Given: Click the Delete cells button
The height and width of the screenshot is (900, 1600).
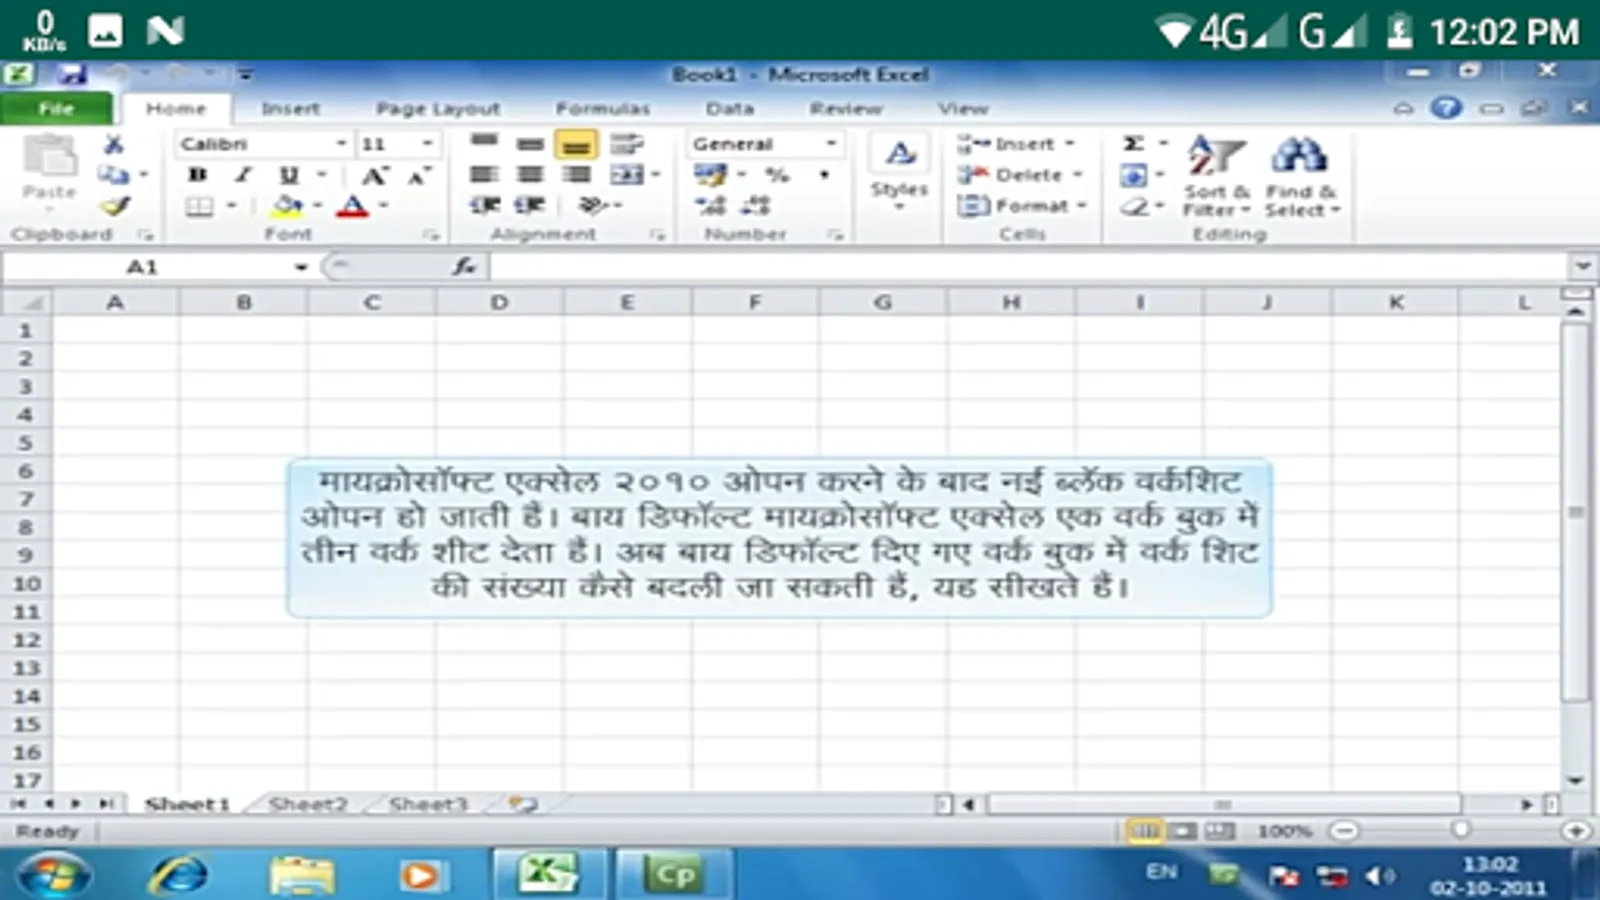Looking at the screenshot, I should click(1020, 175).
